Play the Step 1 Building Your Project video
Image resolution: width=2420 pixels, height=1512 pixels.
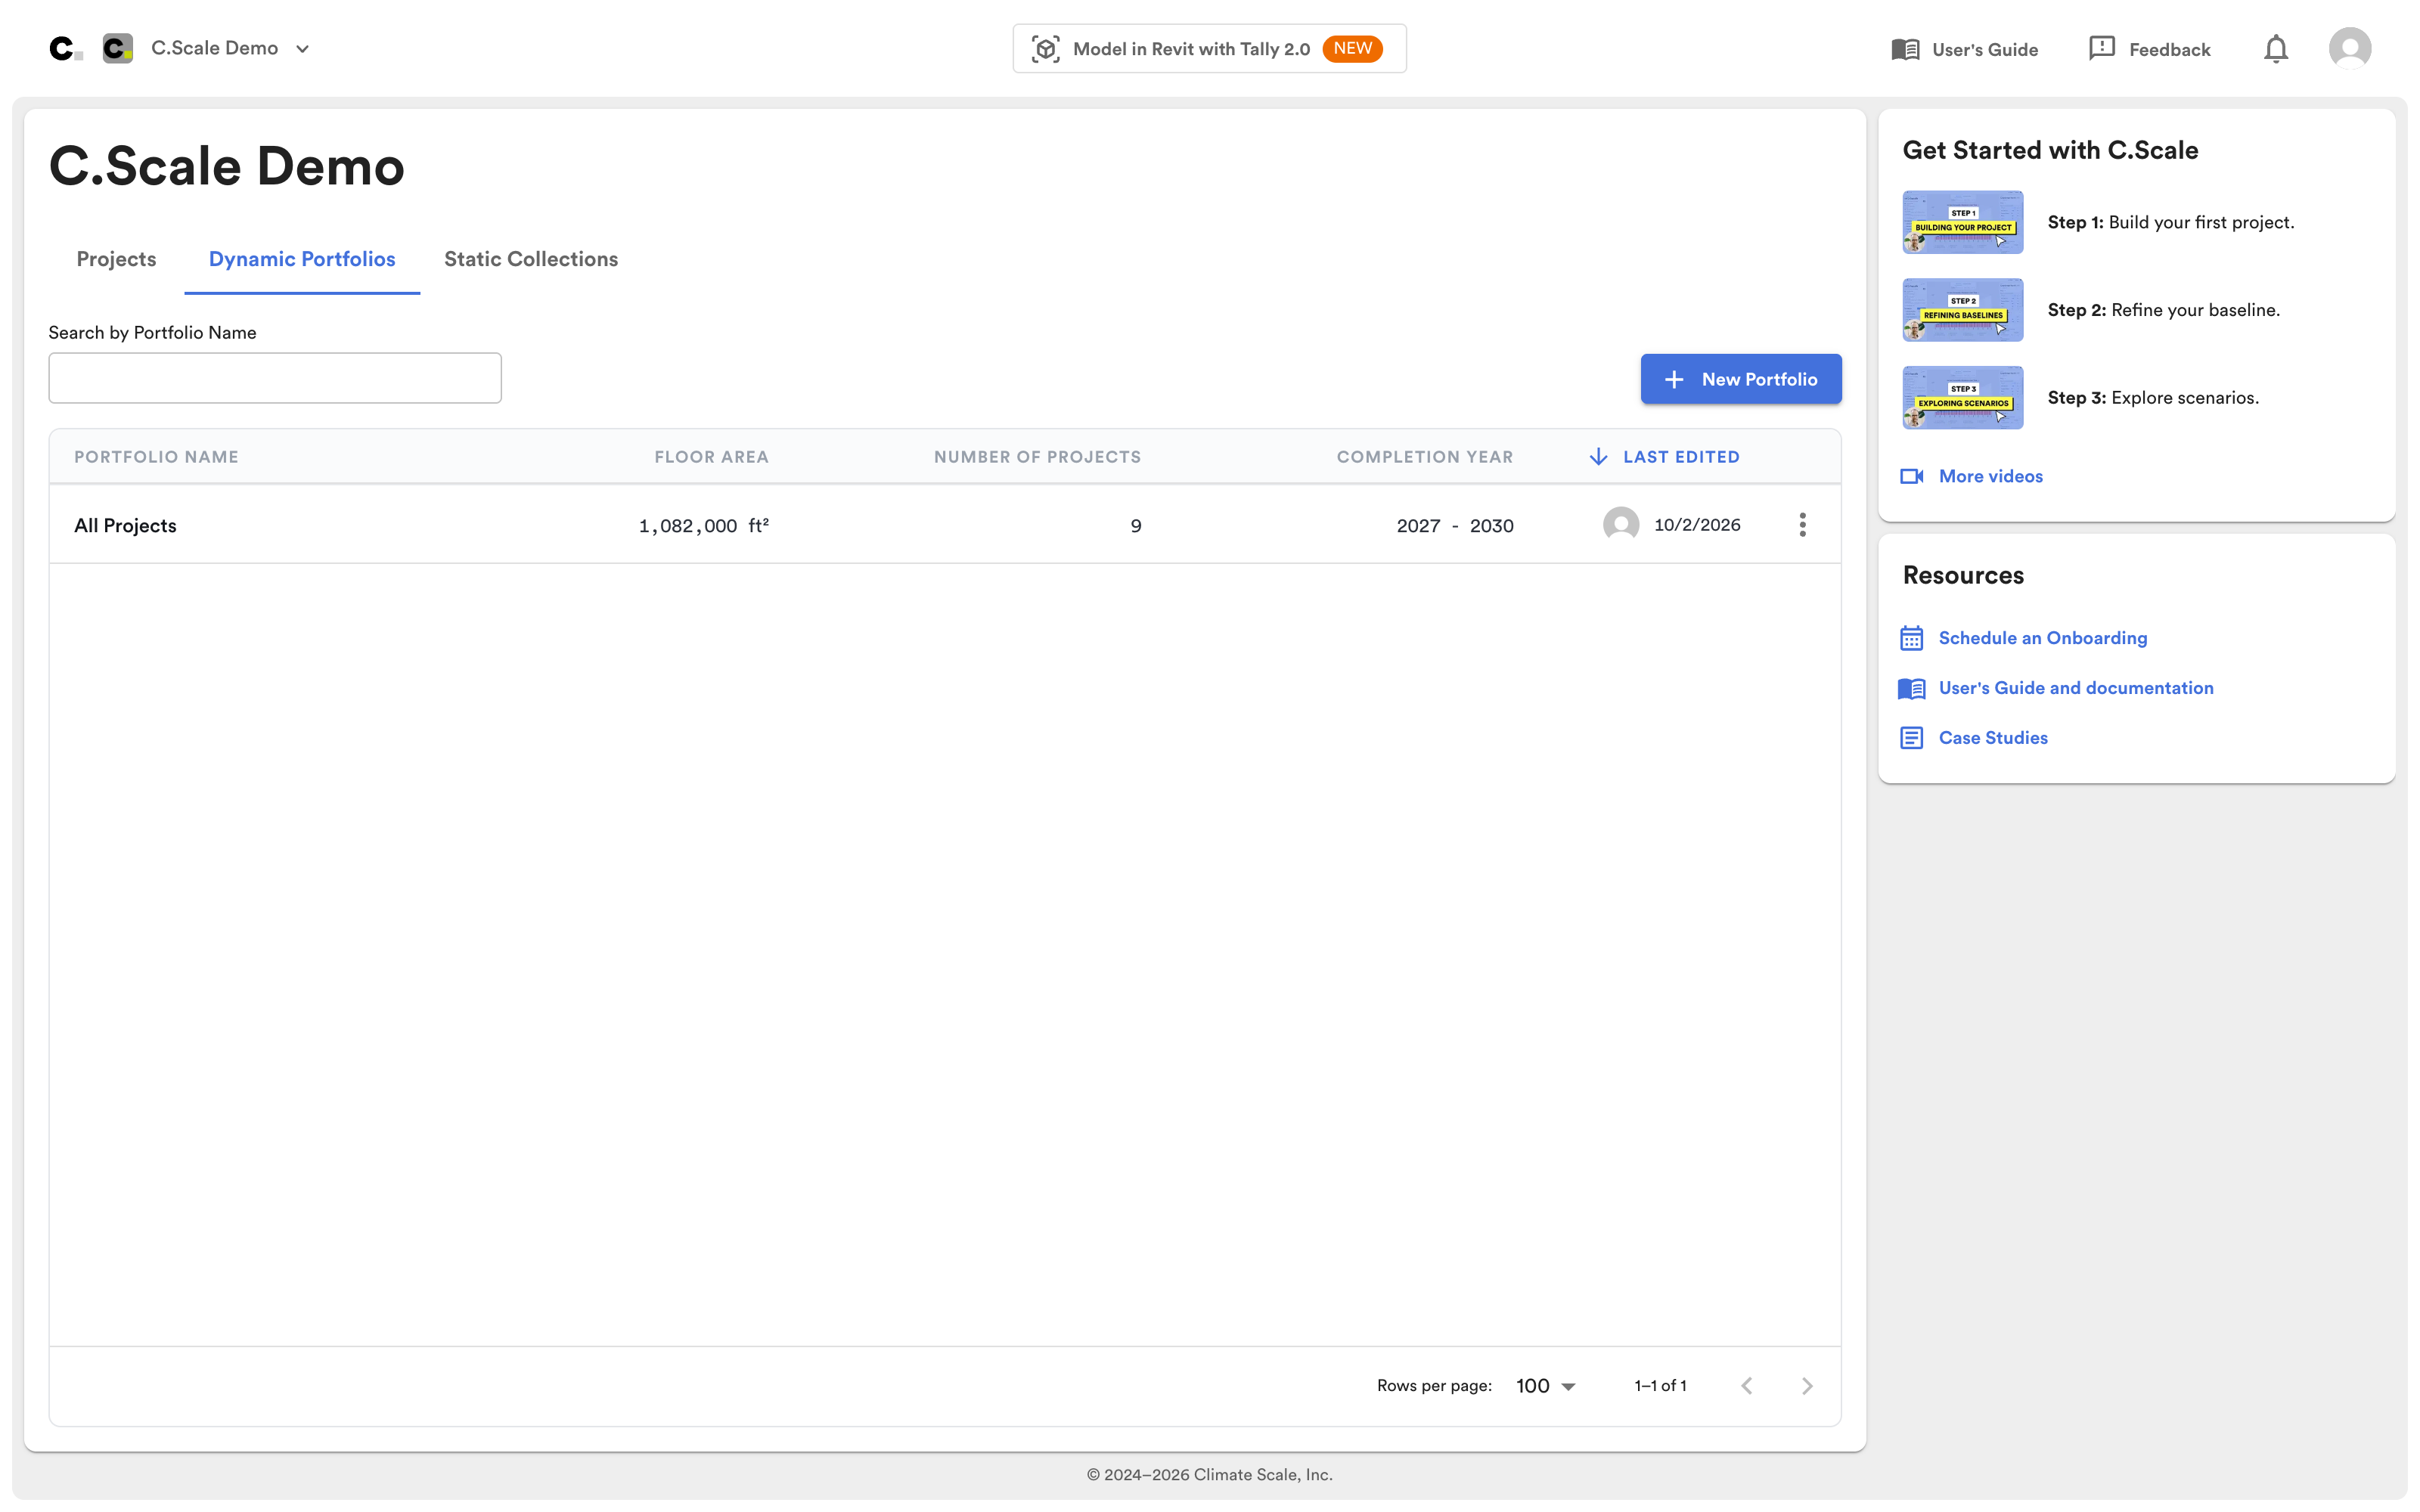(1962, 222)
